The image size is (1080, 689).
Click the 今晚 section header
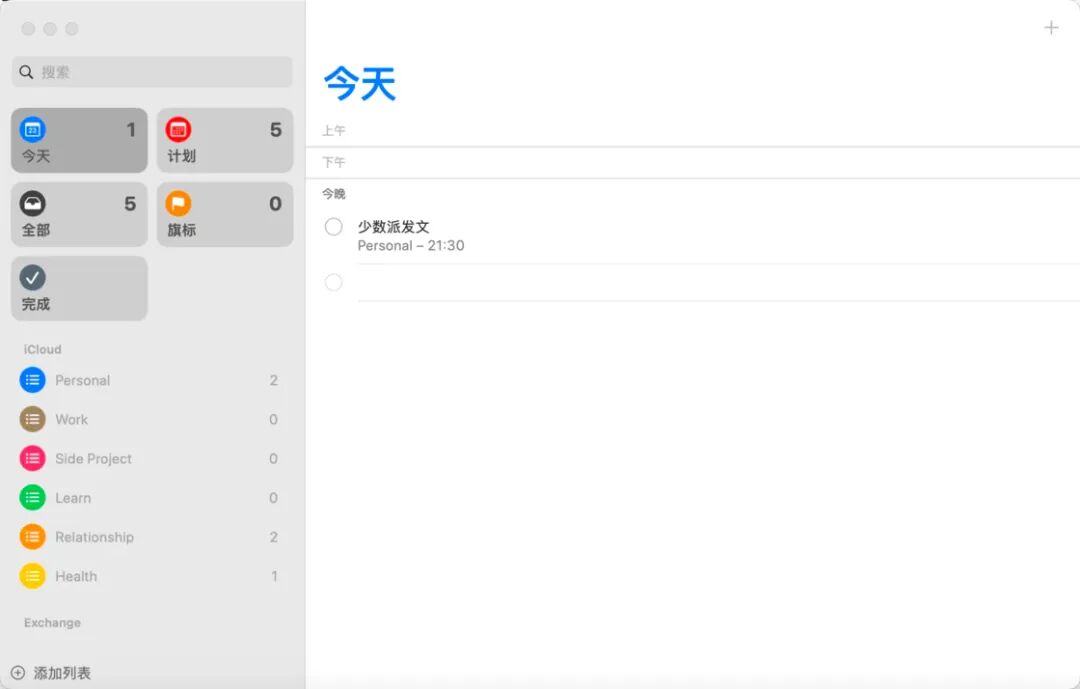point(333,194)
